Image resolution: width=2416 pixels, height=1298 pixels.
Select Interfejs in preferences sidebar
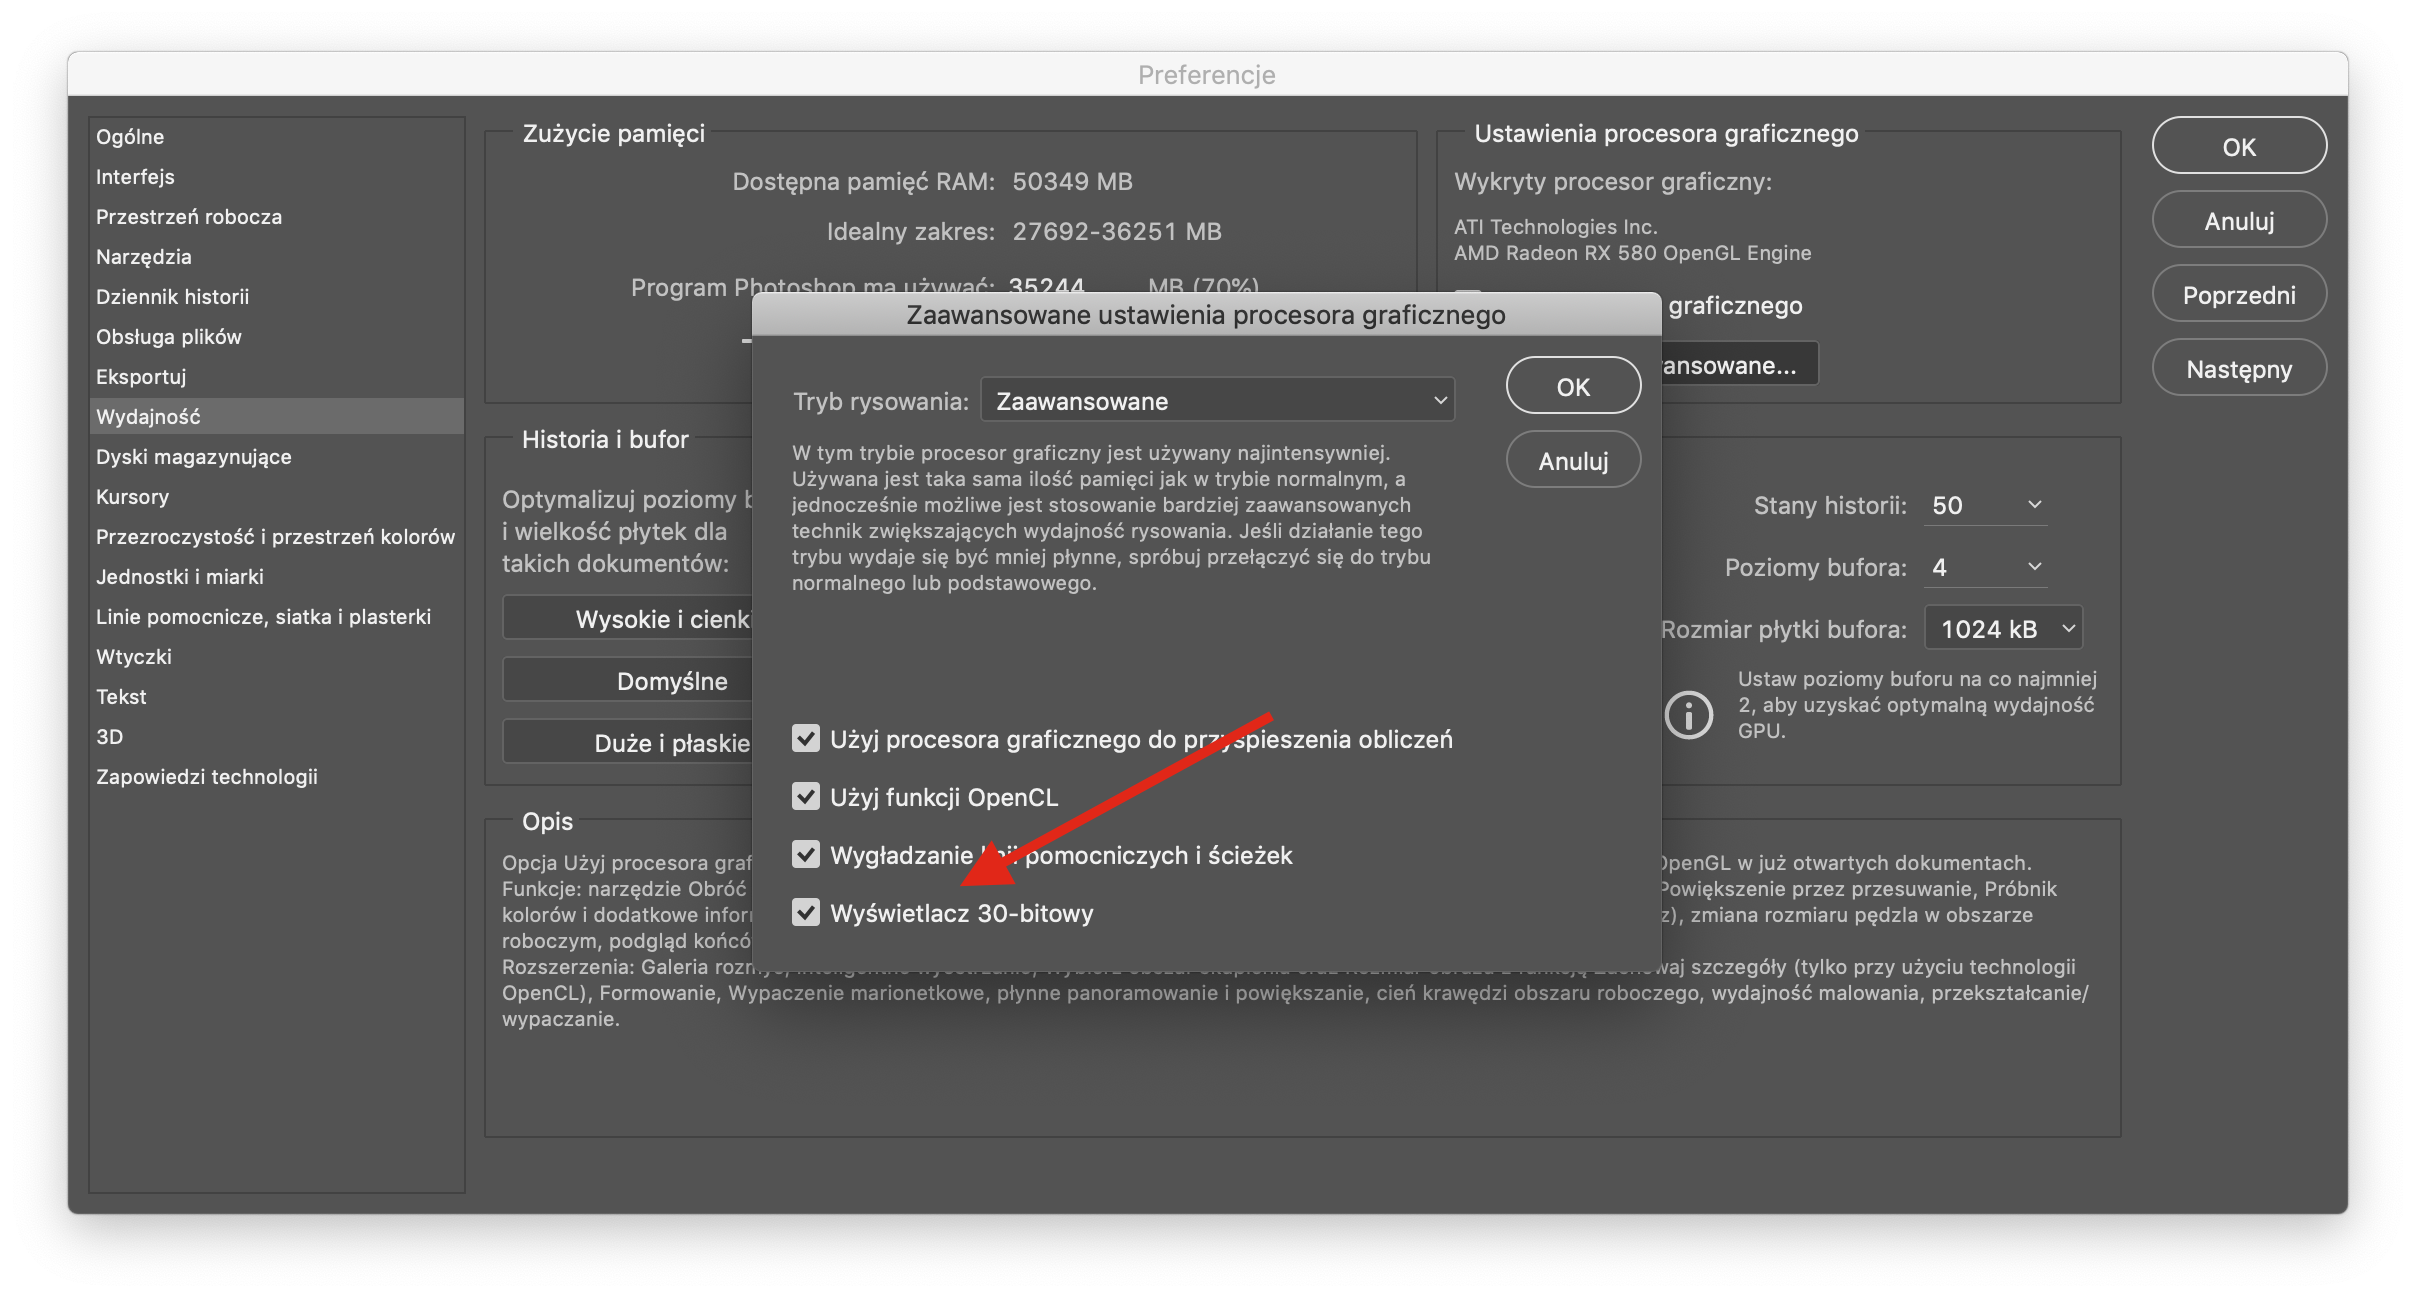[x=135, y=177]
